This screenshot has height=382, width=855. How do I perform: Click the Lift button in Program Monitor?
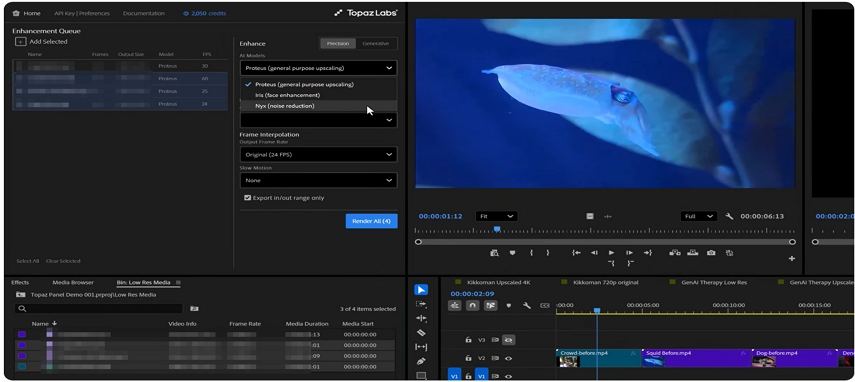[675, 252]
